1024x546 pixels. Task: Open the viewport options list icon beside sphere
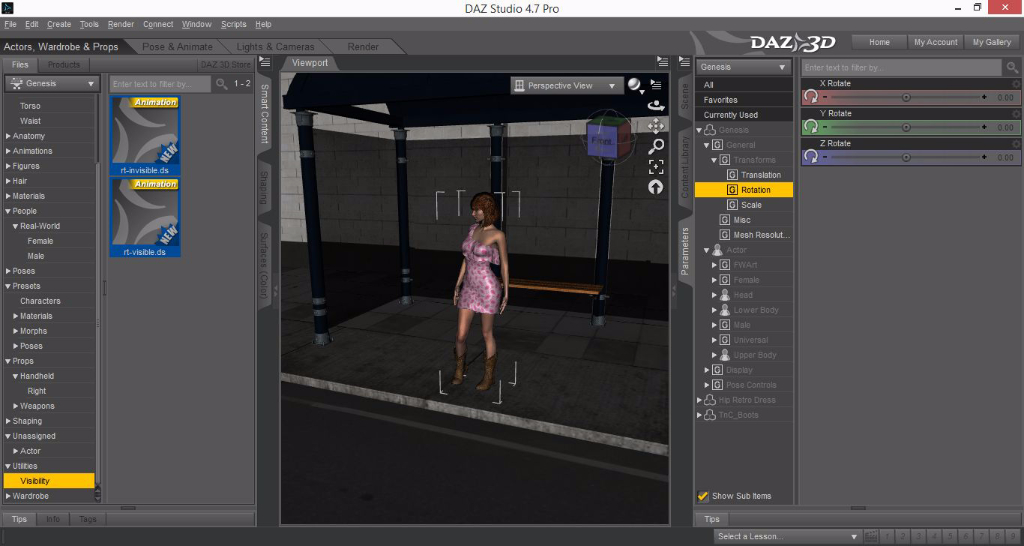656,85
